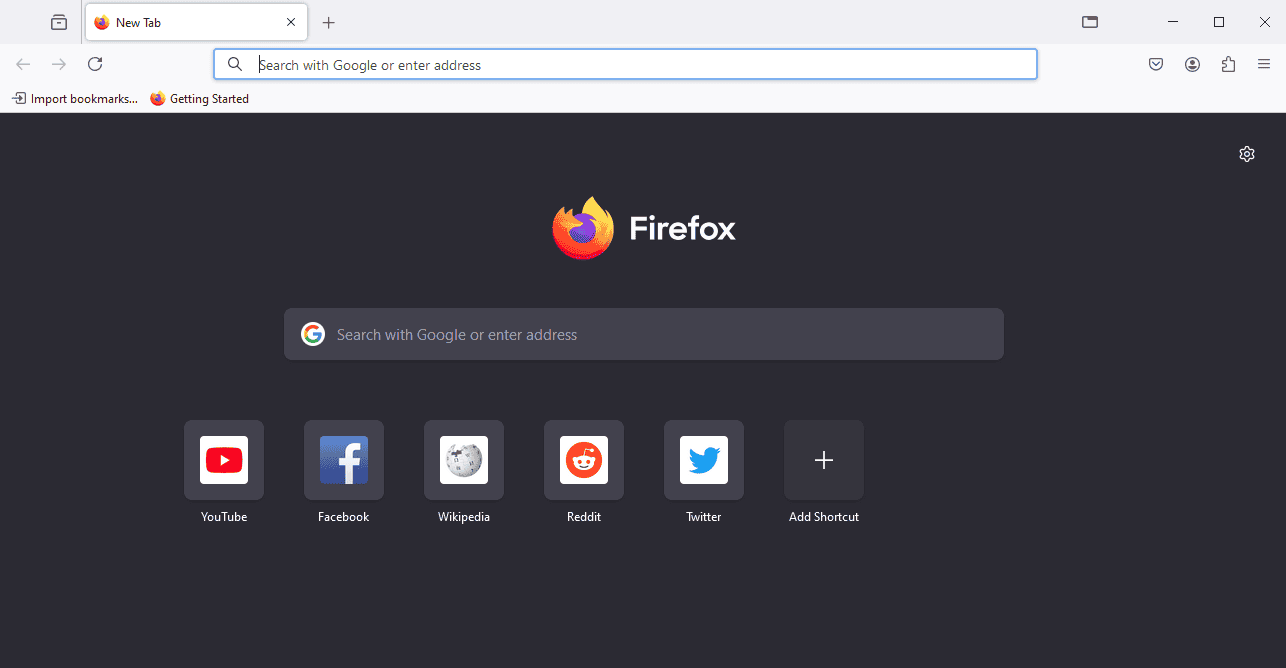
Task: Focus the center Google search box
Action: 644,334
